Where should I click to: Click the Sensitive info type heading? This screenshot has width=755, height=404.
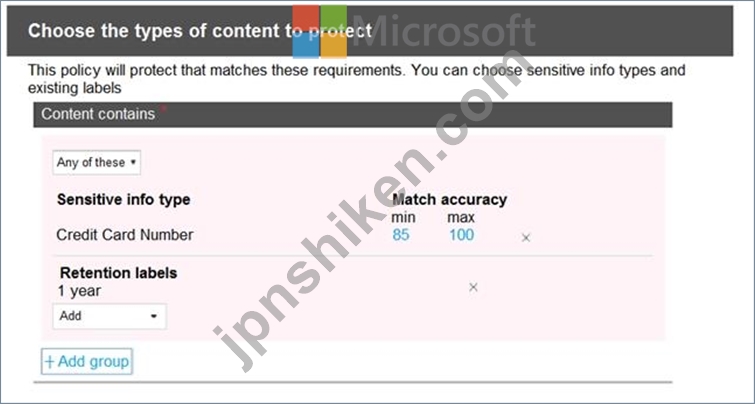coord(123,199)
